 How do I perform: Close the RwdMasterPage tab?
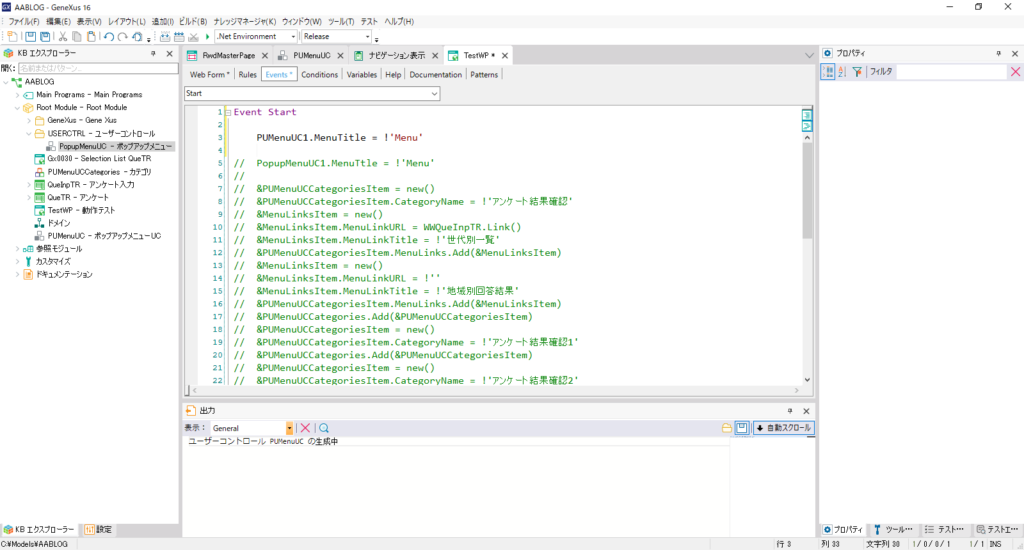pos(264,56)
